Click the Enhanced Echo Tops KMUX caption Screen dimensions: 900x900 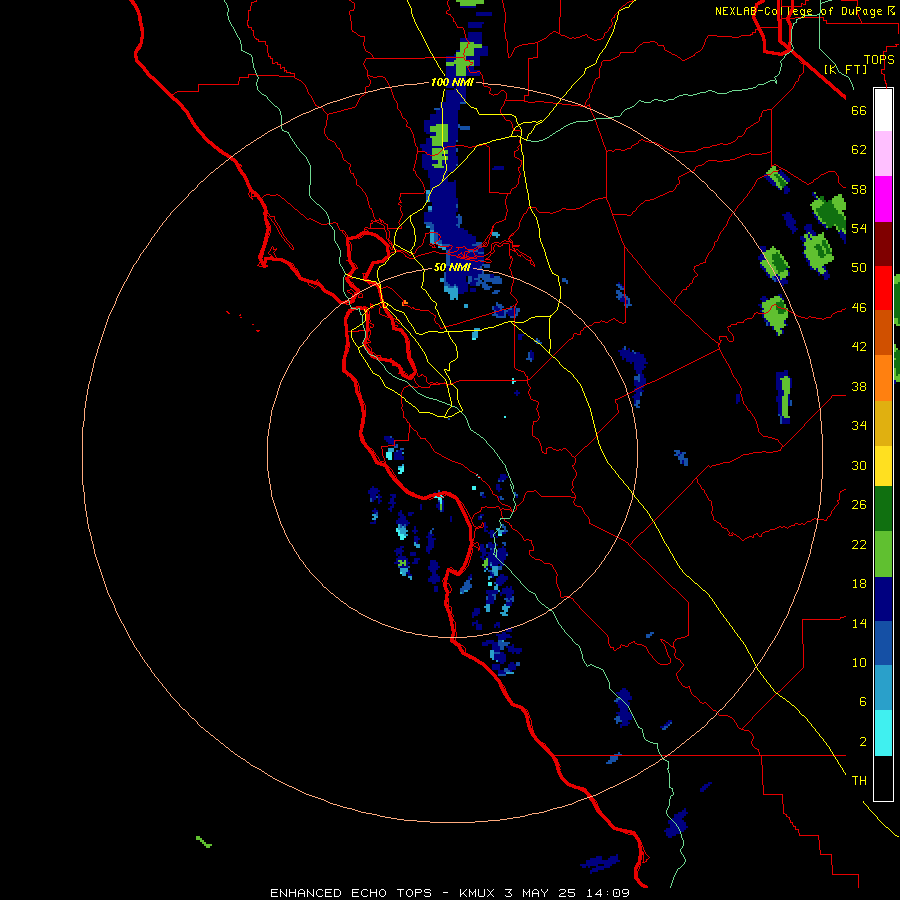tap(450, 893)
